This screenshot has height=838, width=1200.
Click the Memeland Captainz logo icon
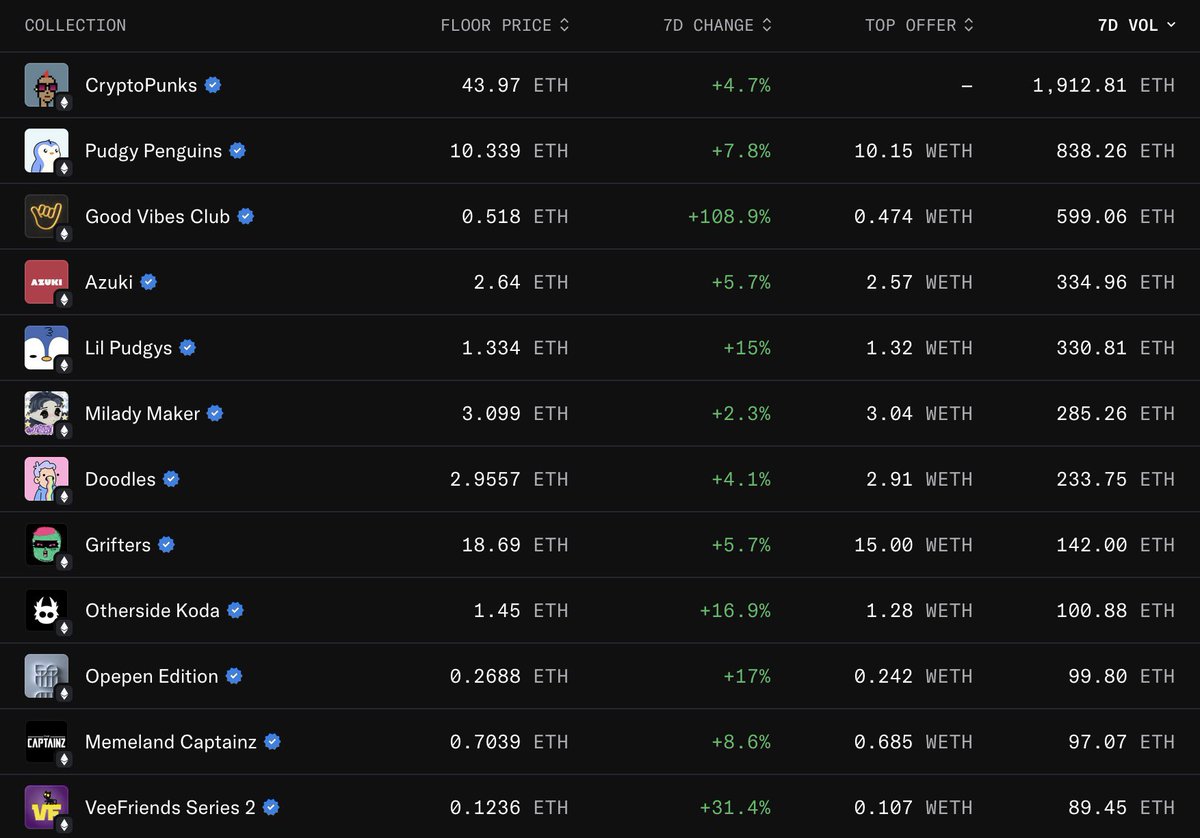coord(47,742)
